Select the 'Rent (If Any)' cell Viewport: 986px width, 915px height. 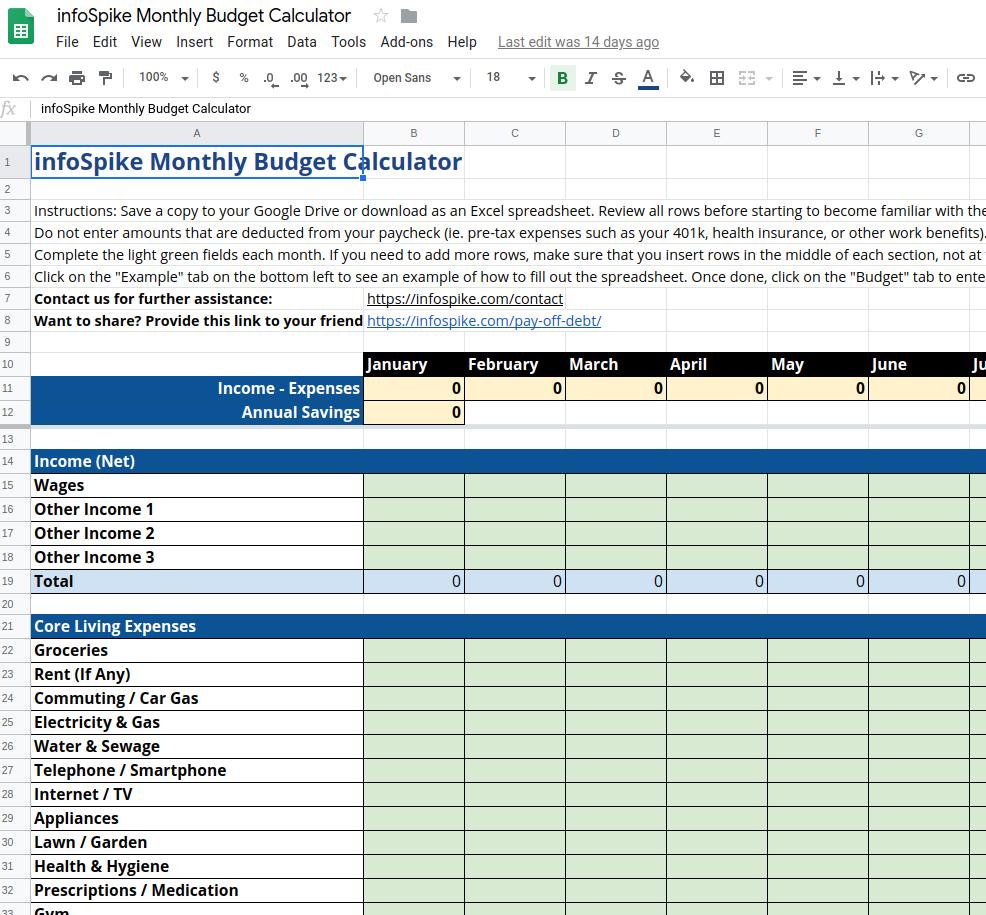click(197, 674)
